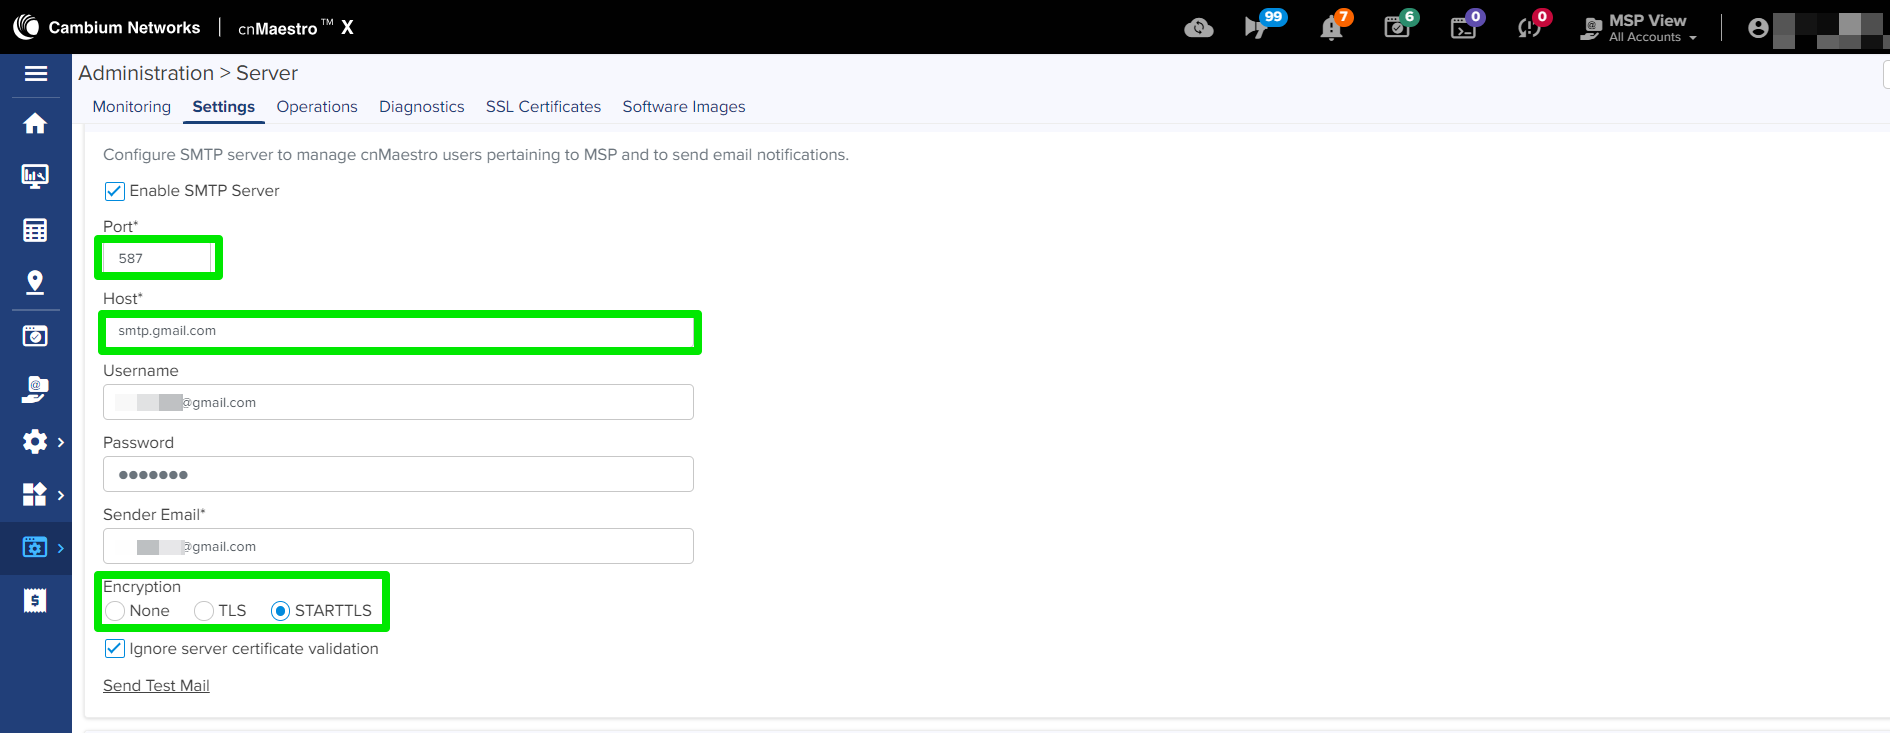
Task: Switch to the Monitoring tab
Action: coord(132,107)
